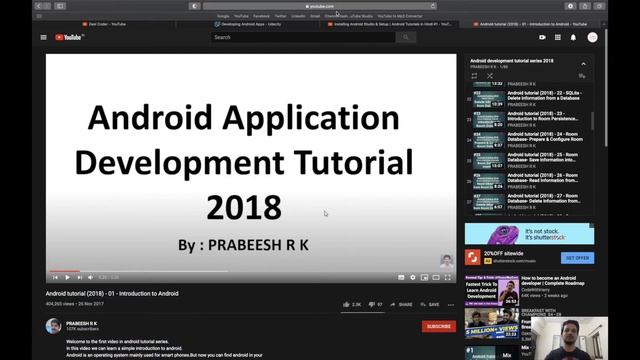Screen dimensions: 640x360
Task: Open the YouTube hamburger guide menu
Action: click(x=43, y=37)
